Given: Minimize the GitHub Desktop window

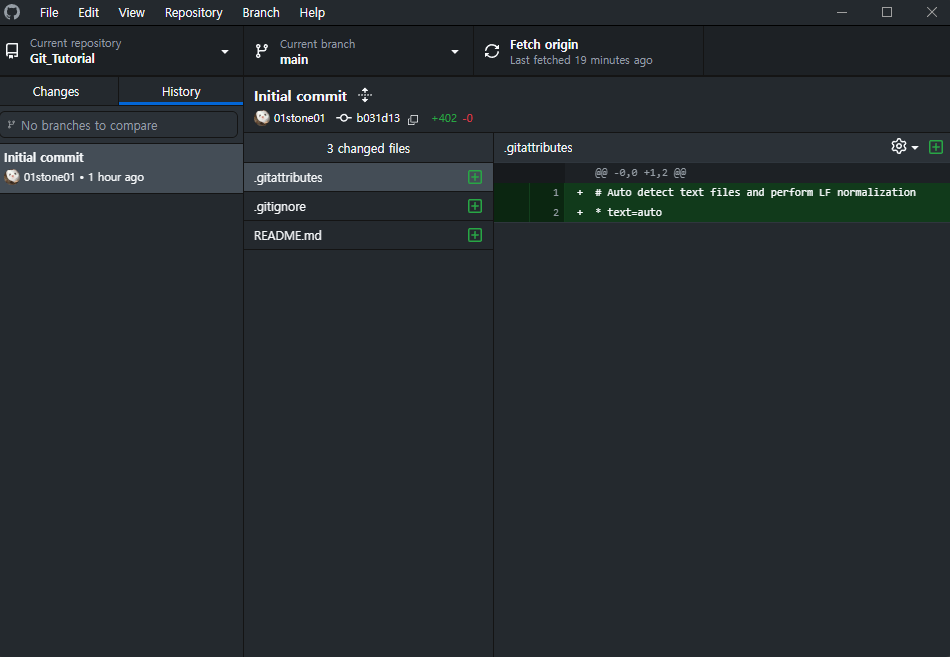Looking at the screenshot, I should coord(842,12).
